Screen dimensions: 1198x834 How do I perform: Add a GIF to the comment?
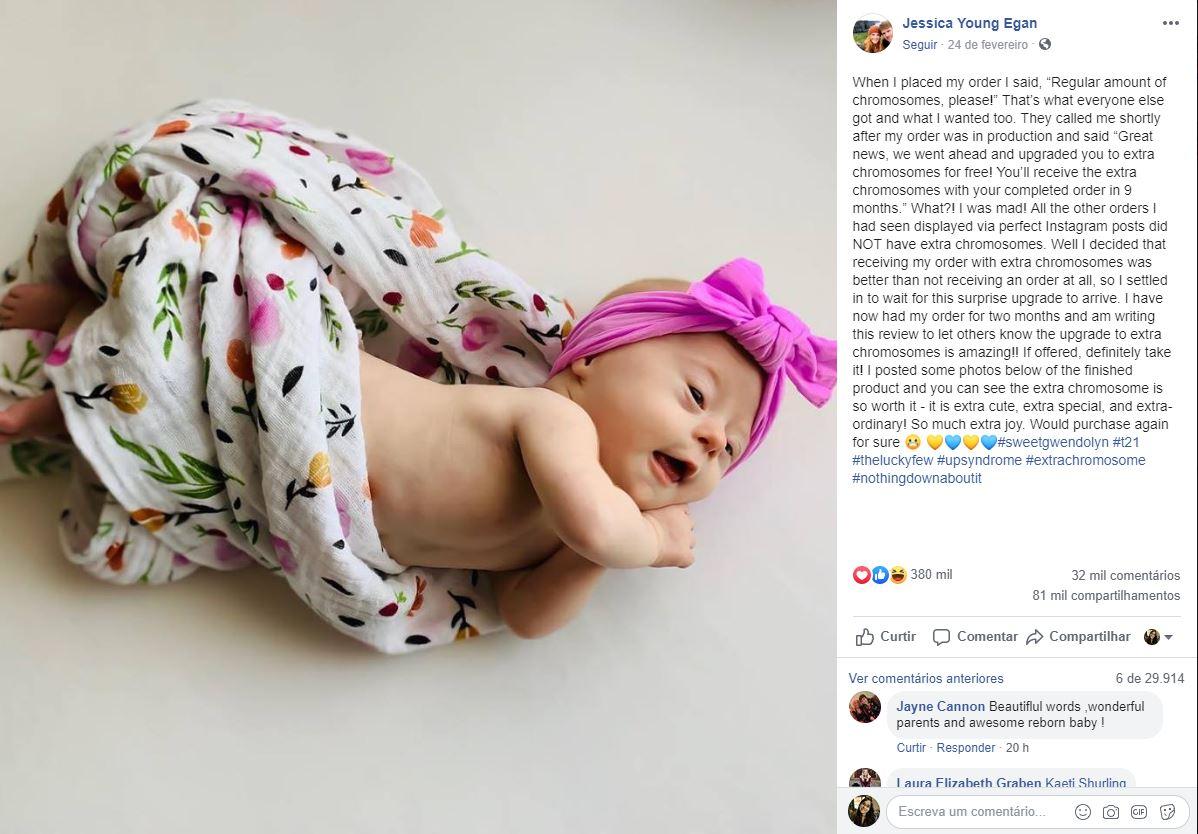pyautogui.click(x=1138, y=812)
